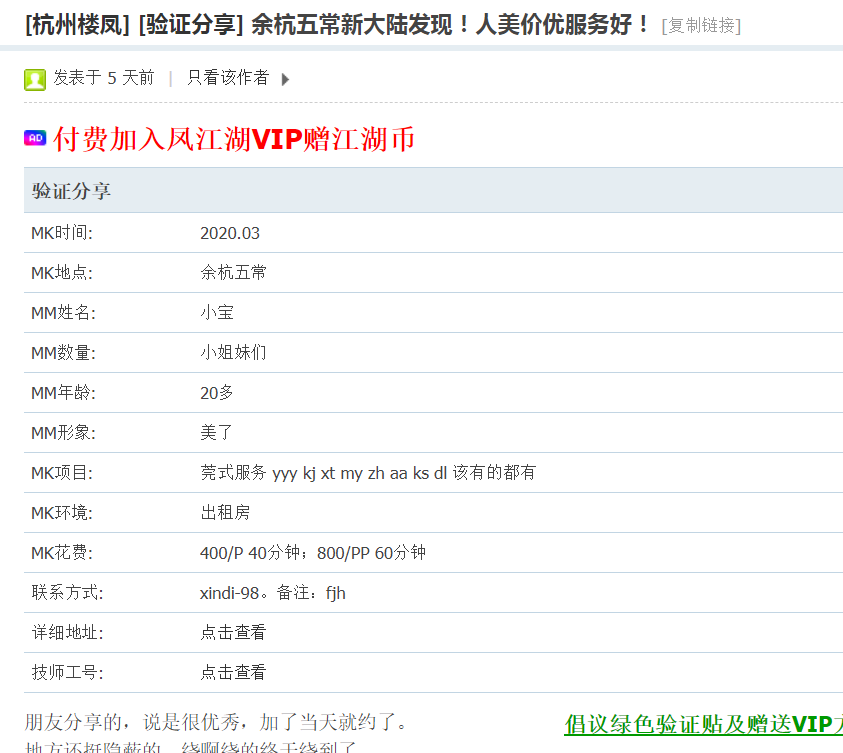The height and width of the screenshot is (753, 843).
Task: Click the 联系方式 row label
Action: coord(67,593)
